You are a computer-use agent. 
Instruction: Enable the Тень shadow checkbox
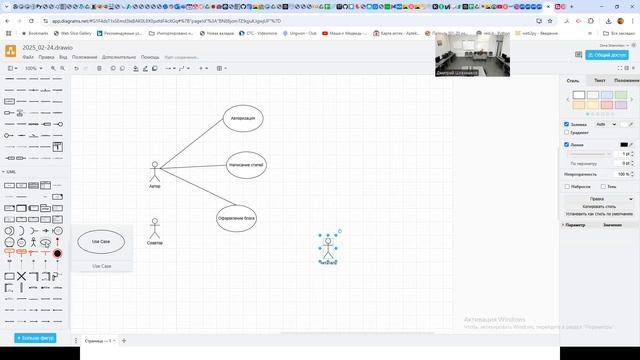click(603, 187)
